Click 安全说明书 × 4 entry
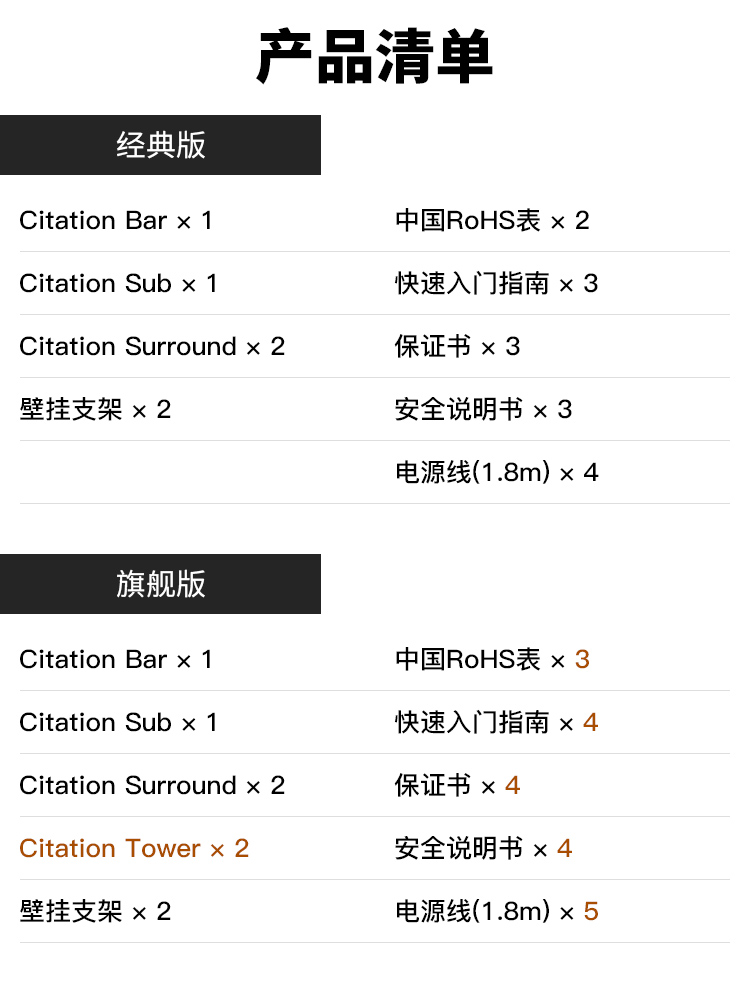750x988 pixels. 483,848
